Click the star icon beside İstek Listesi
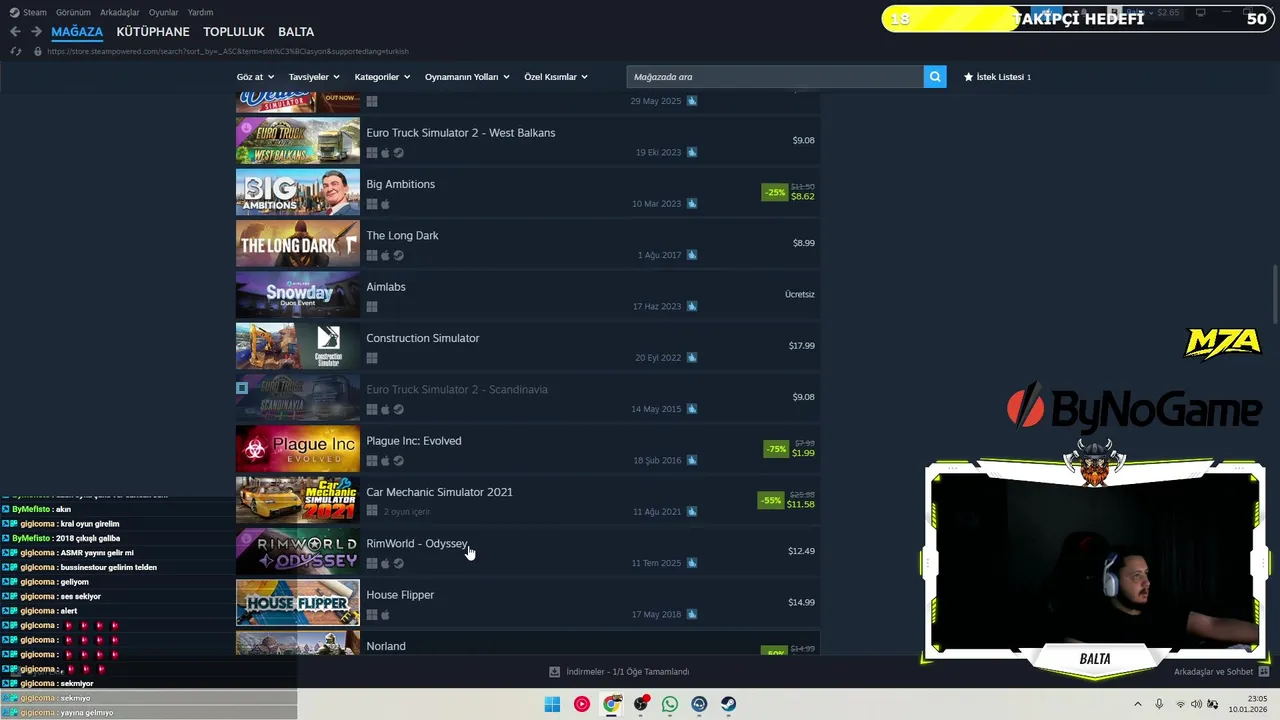 [x=968, y=77]
